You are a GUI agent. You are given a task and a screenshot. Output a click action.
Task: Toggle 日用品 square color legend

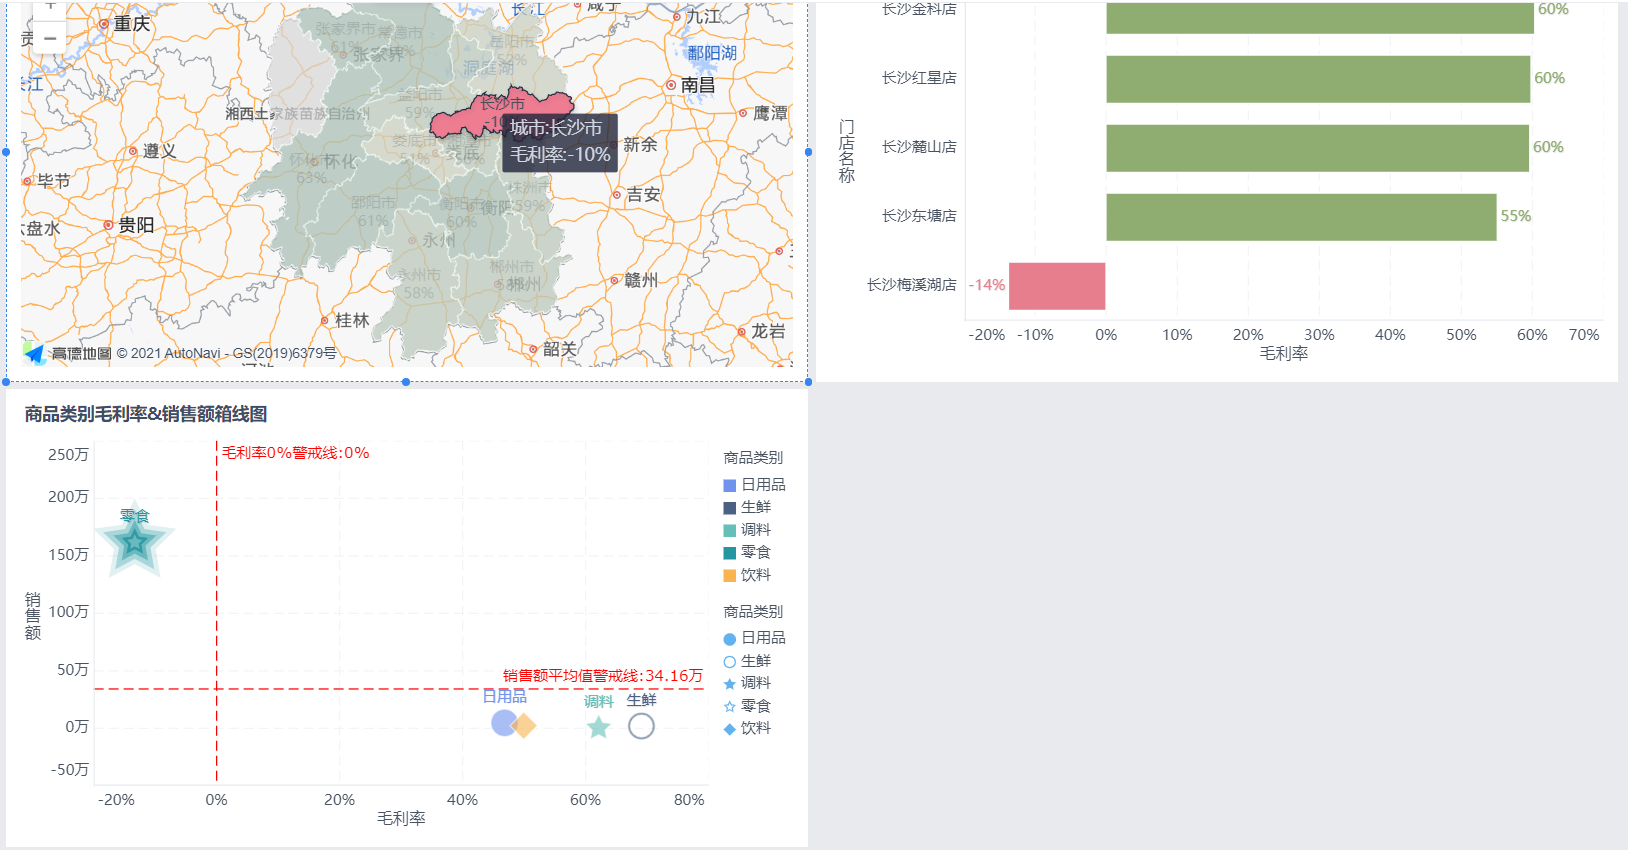pos(754,485)
